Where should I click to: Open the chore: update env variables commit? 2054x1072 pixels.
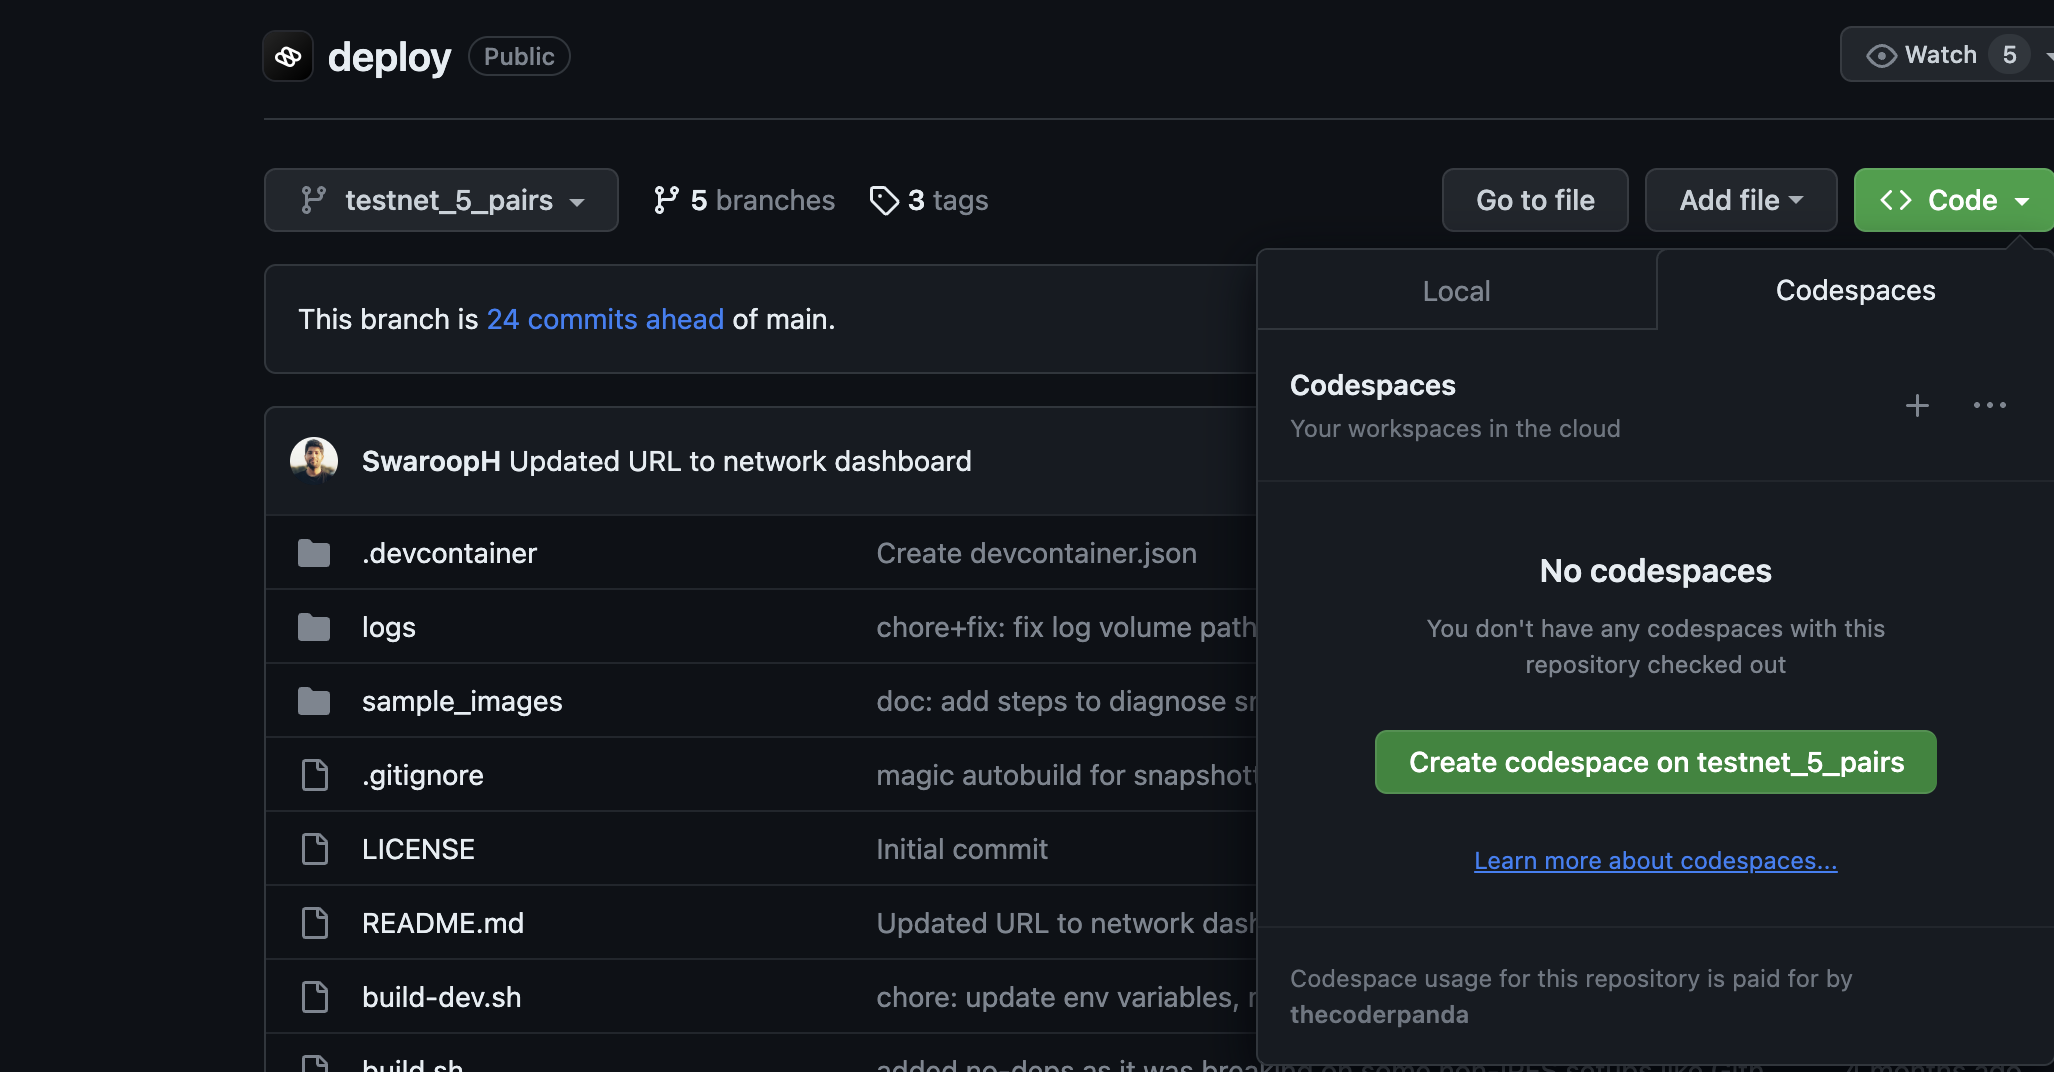point(1066,997)
